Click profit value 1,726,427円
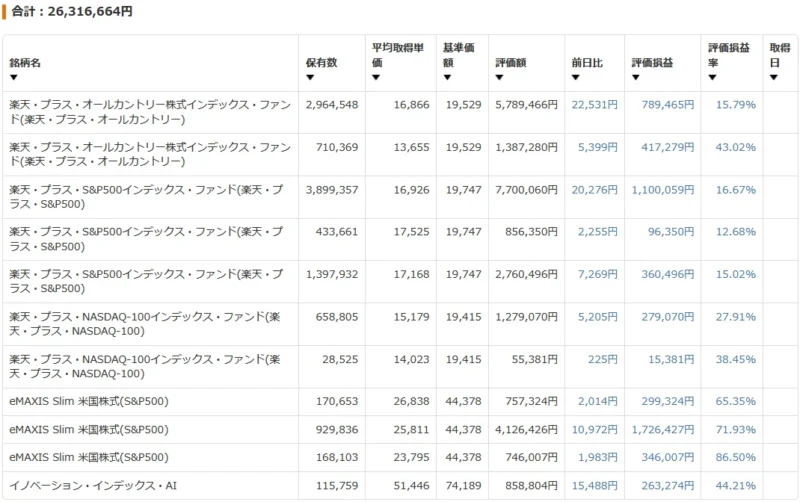 pyautogui.click(x=663, y=430)
